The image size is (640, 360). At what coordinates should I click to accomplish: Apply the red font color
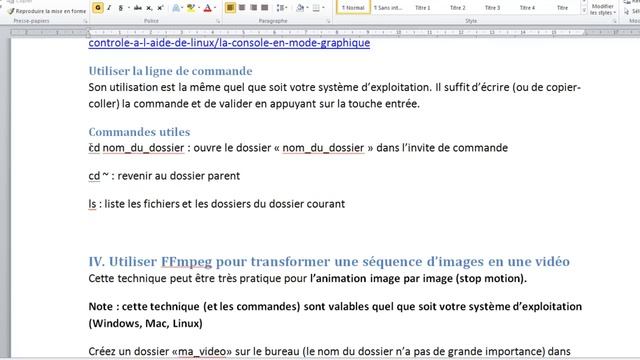coord(207,8)
